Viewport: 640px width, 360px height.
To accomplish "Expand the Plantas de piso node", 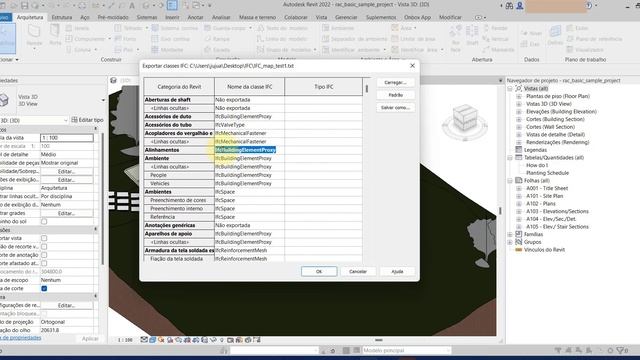I will pyautogui.click(x=518, y=96).
